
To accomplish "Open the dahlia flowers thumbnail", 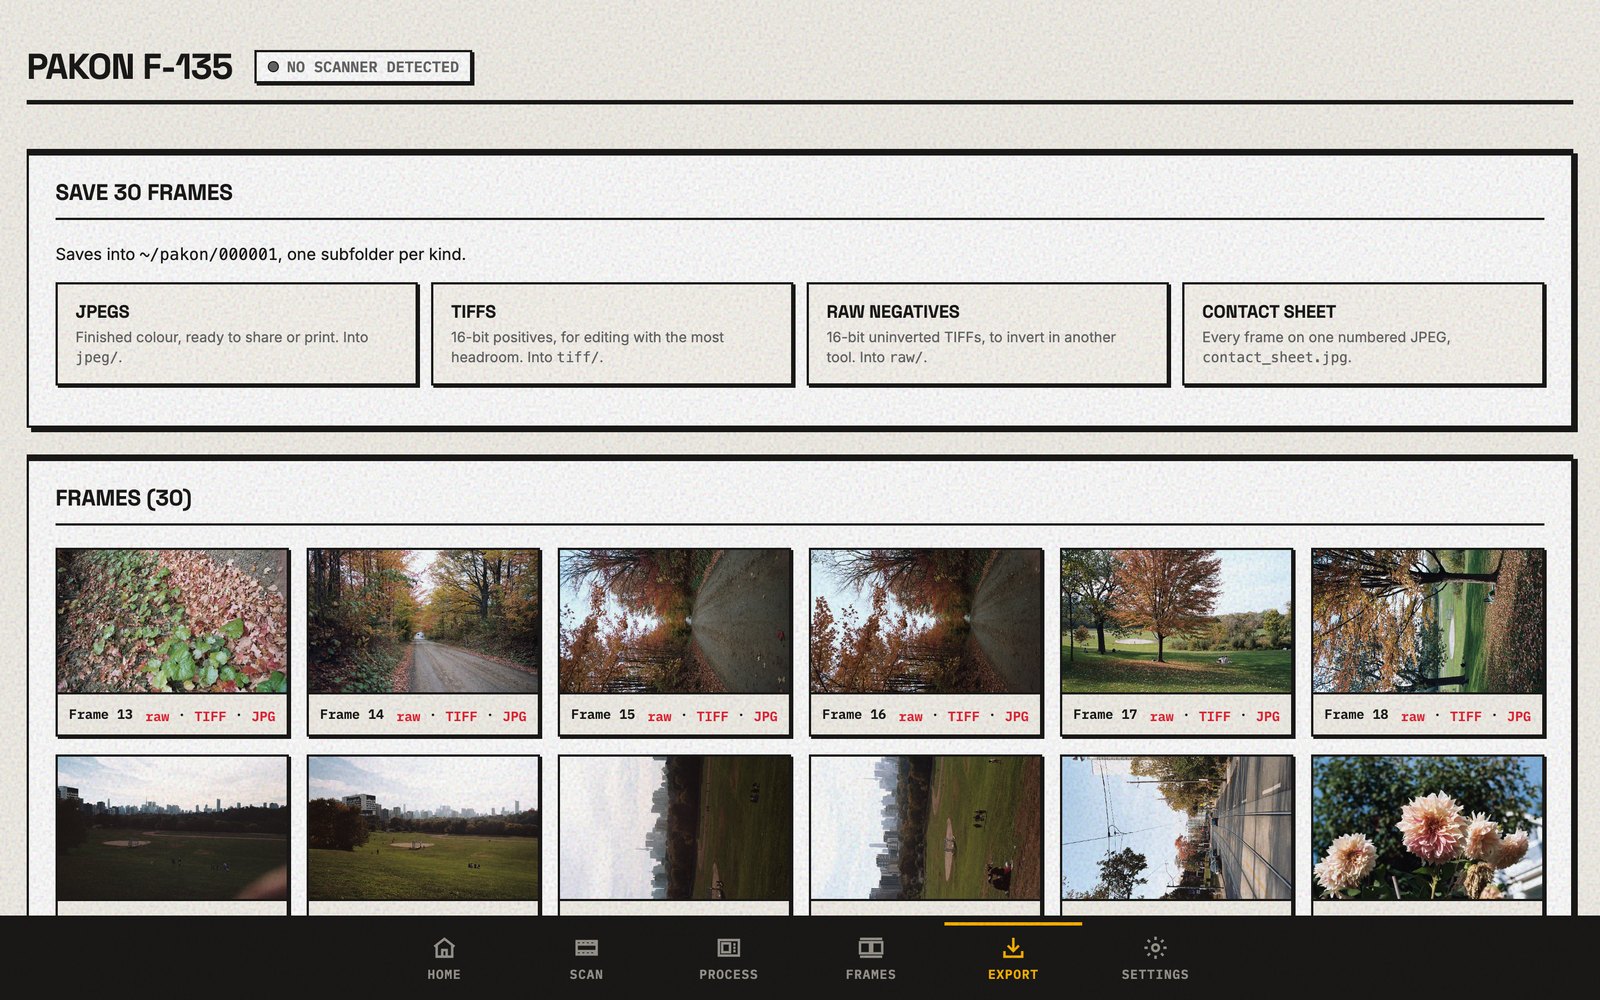I will tap(1427, 828).
